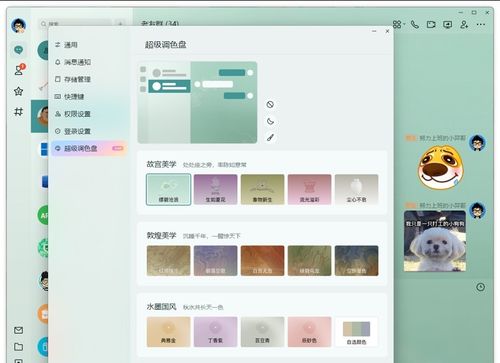
Task: Pick the purple-grey 敦煌美学 texture theme
Action: pyautogui.click(x=216, y=261)
